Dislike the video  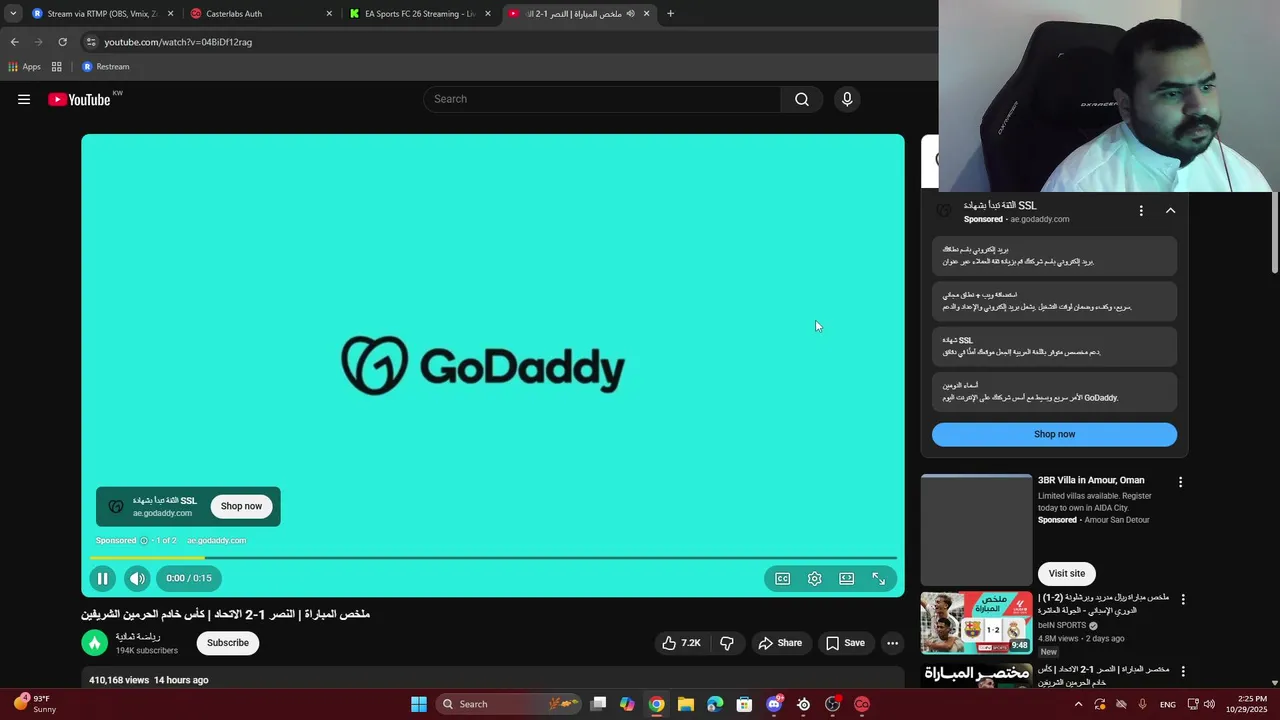(x=727, y=643)
